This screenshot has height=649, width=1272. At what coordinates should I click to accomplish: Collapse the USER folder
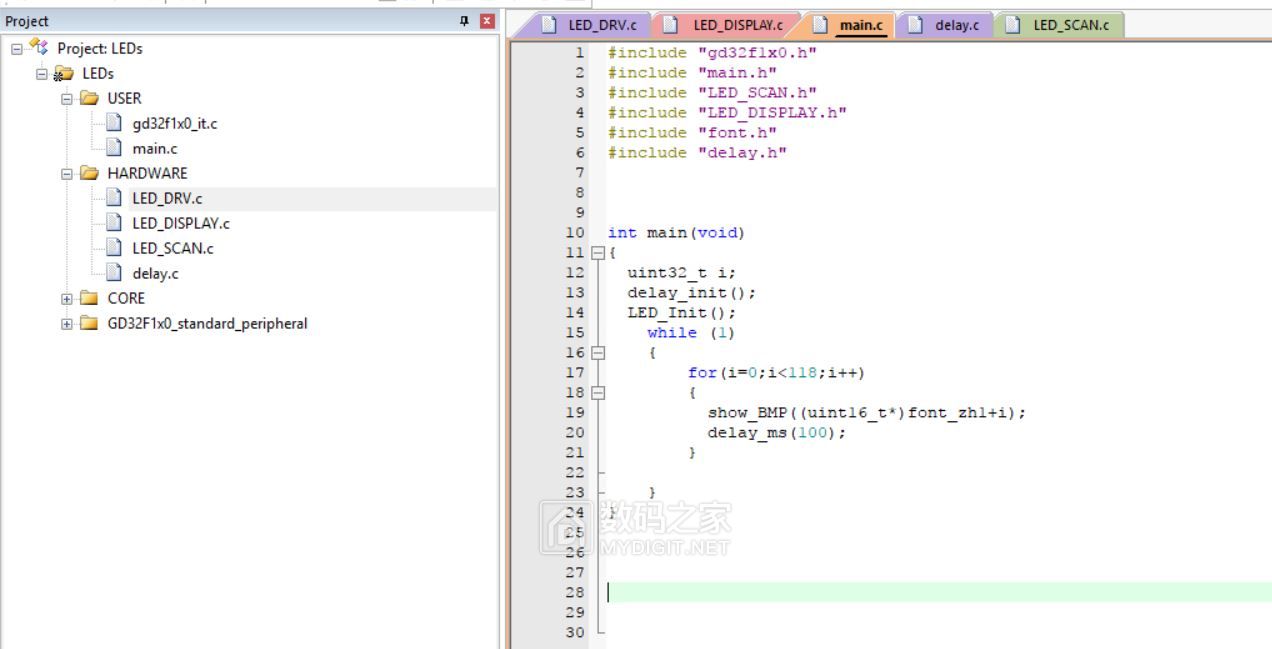click(67, 98)
